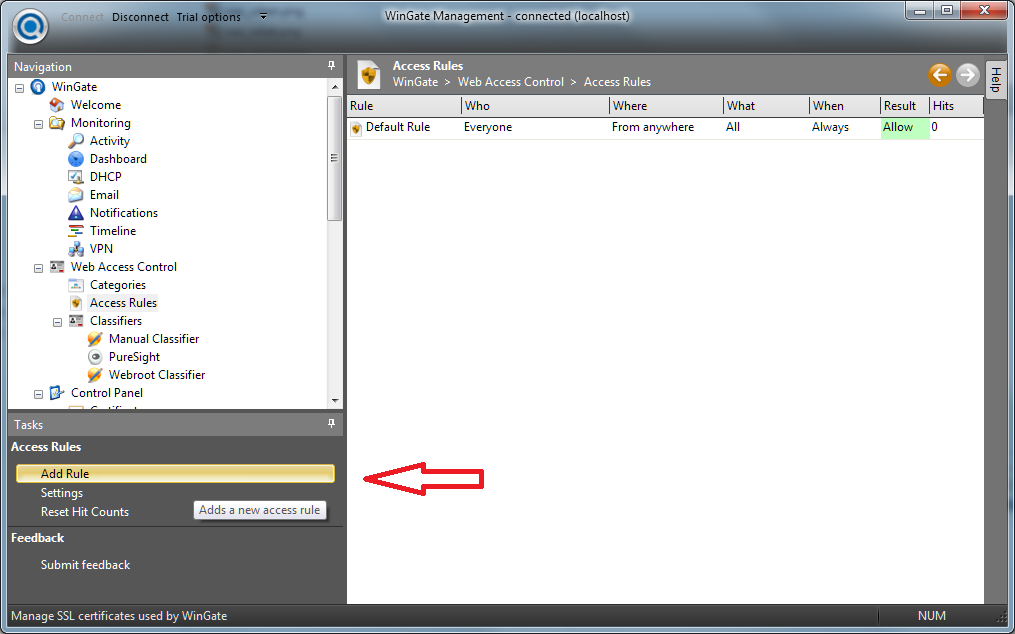Sort by the Rule column header
Screen dimensions: 1015x634
pos(405,106)
